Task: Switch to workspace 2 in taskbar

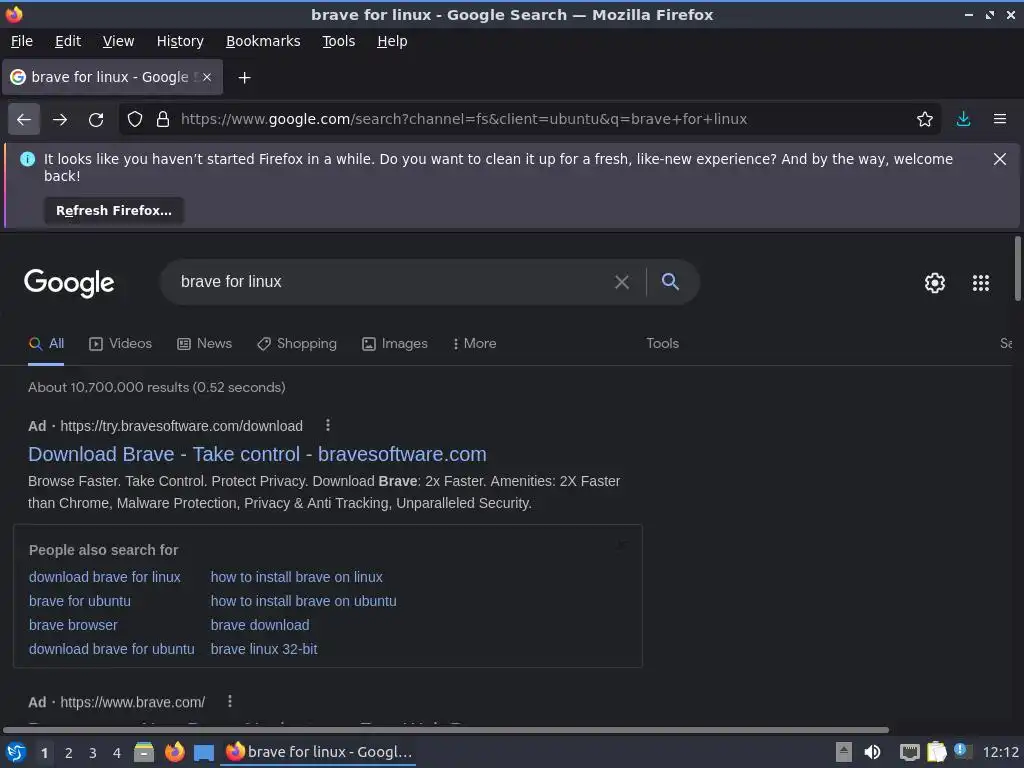Action: tap(69, 753)
